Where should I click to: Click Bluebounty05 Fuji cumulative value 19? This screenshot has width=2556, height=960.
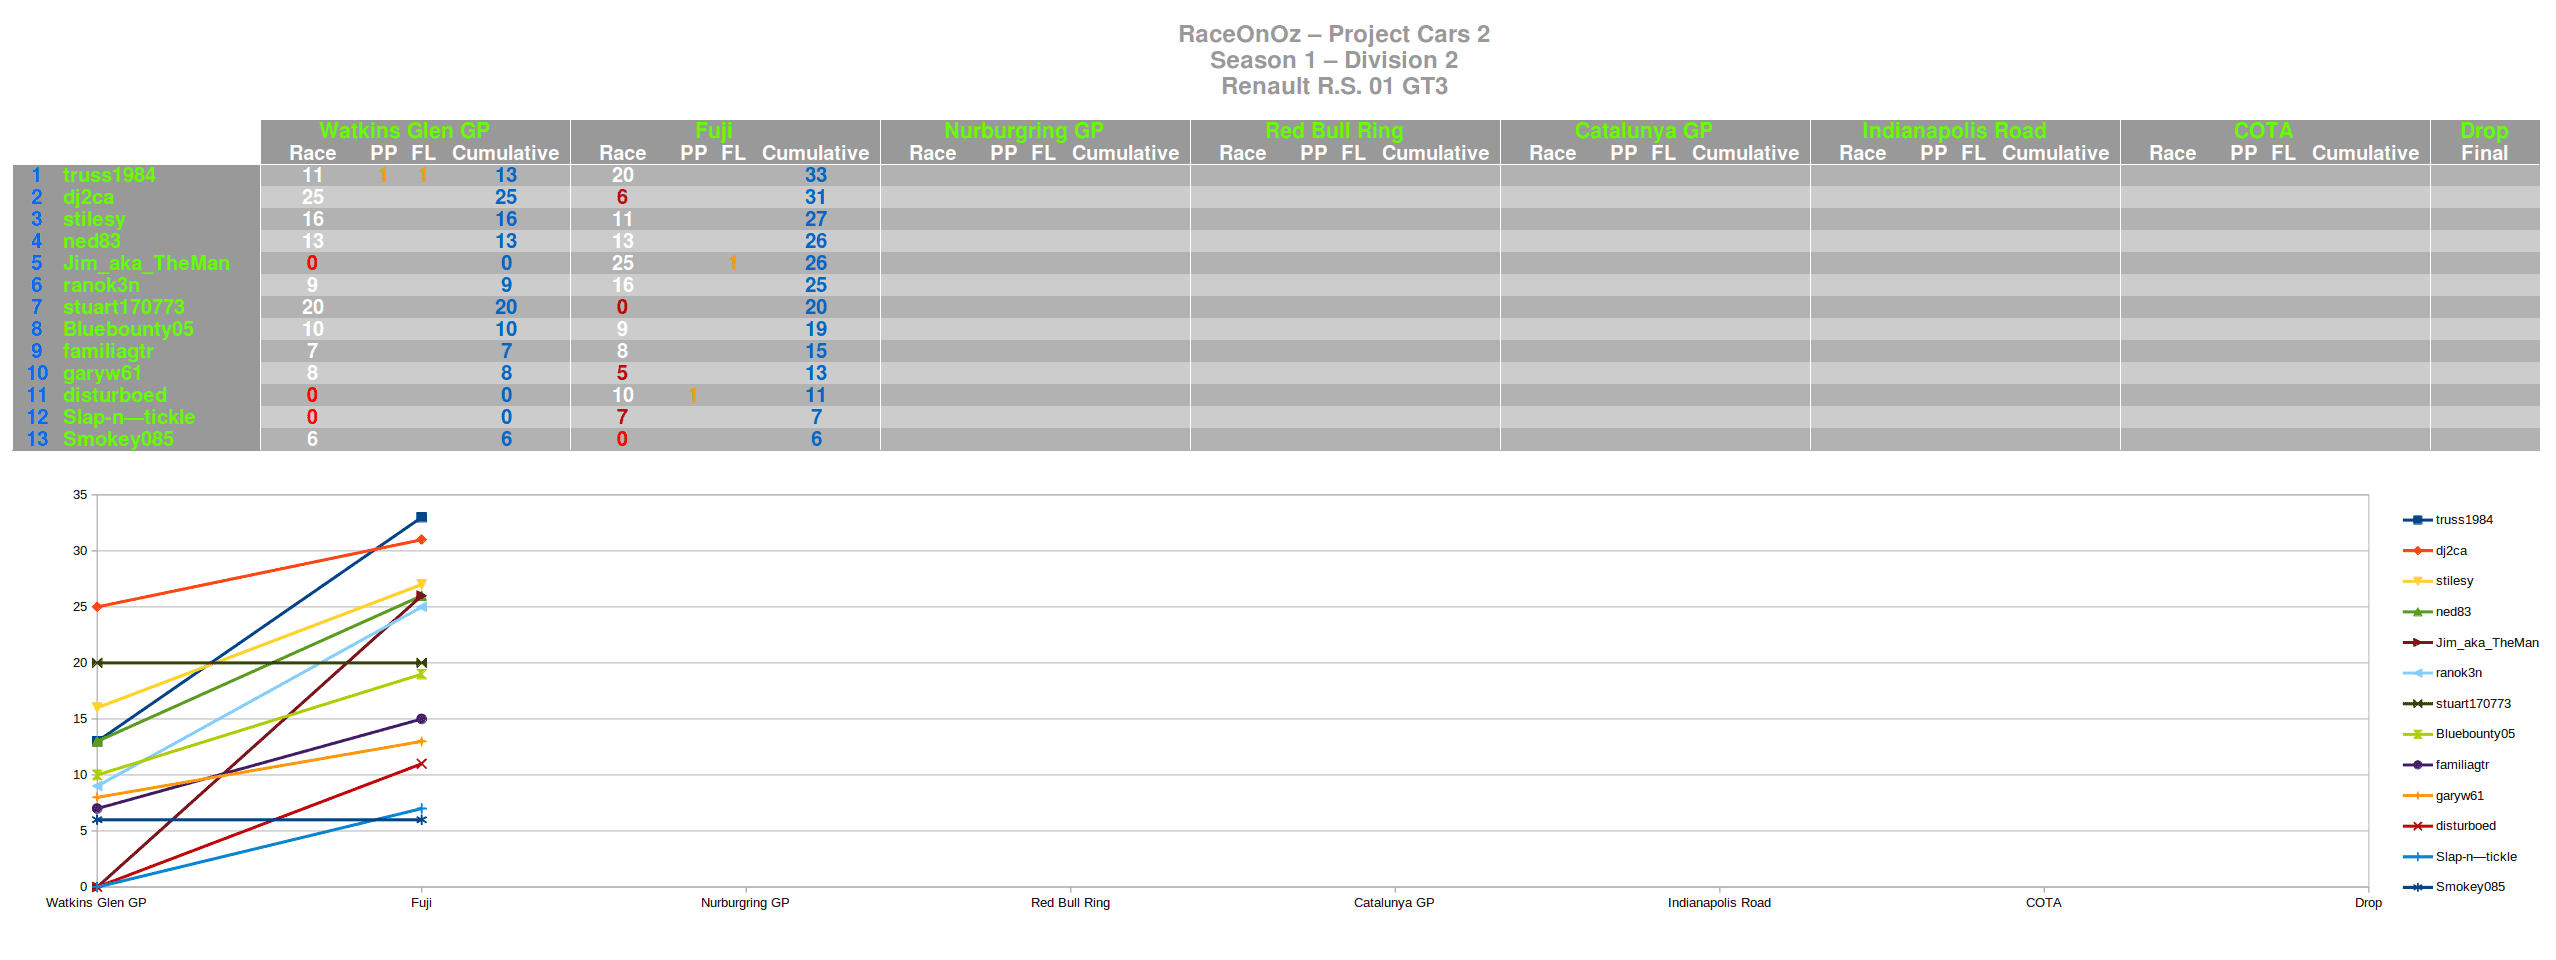[816, 329]
